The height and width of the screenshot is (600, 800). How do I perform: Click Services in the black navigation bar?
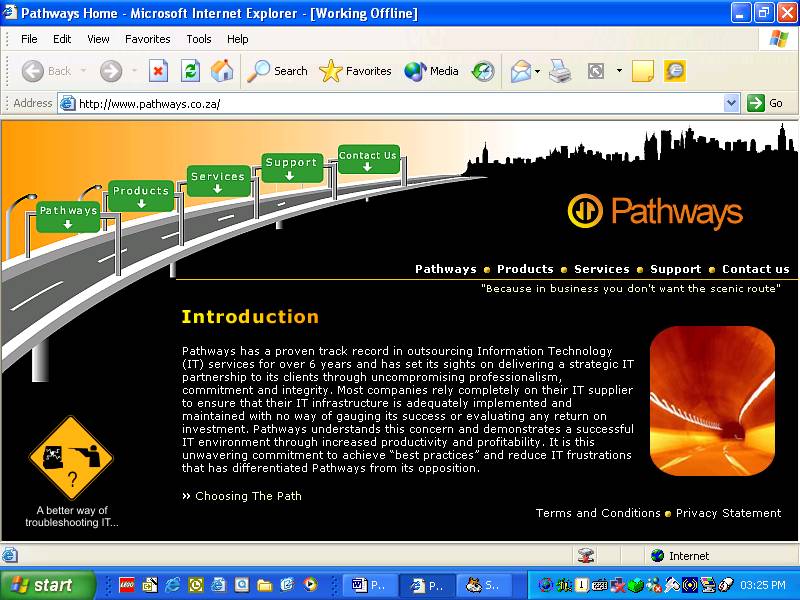tap(602, 269)
